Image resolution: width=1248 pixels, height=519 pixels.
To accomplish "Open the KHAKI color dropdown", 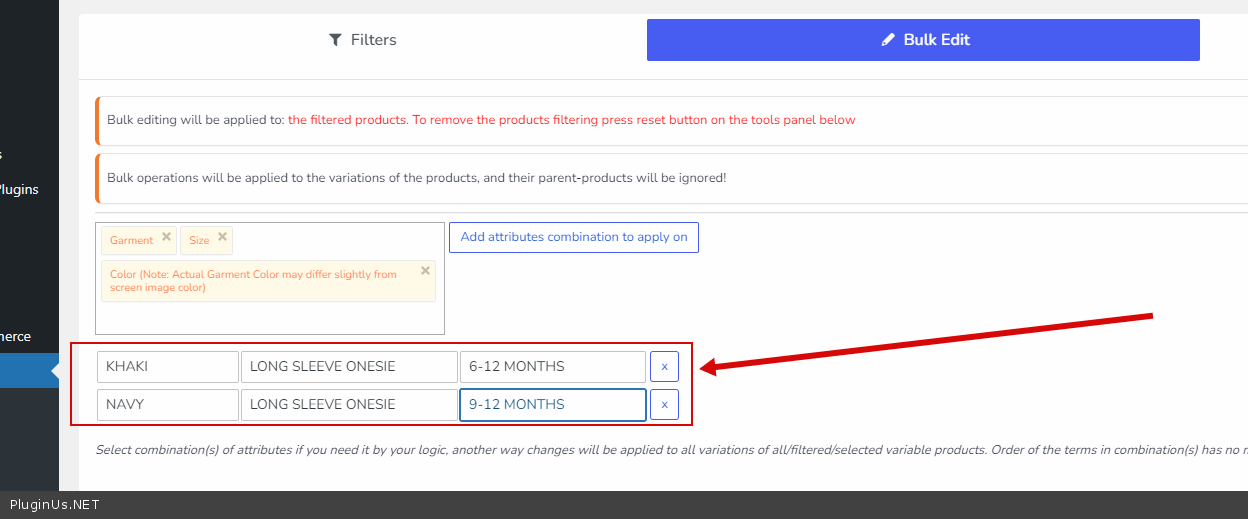I will (168, 367).
